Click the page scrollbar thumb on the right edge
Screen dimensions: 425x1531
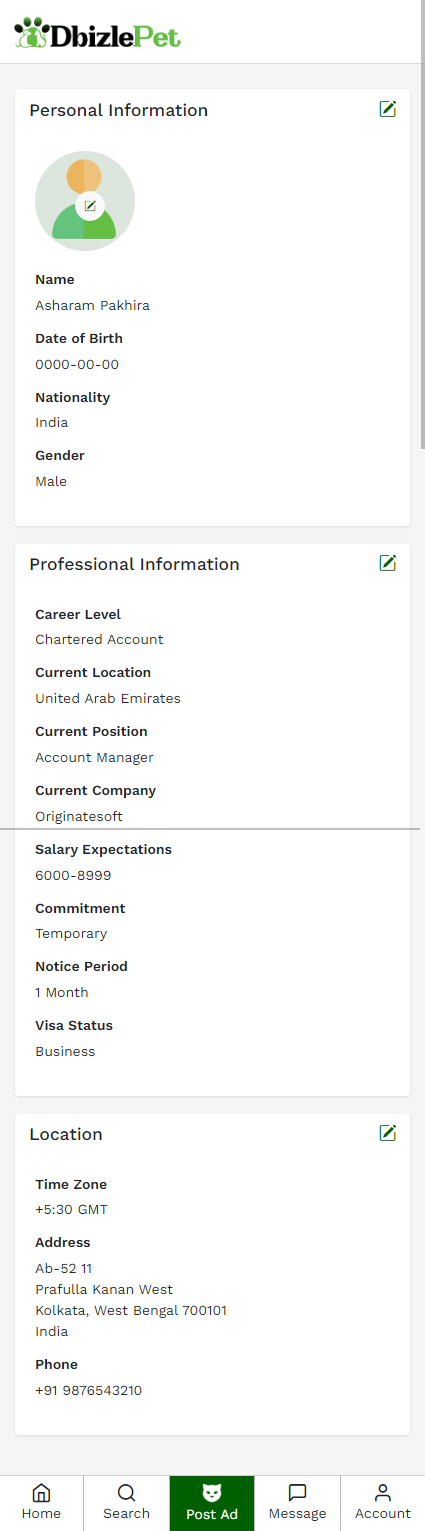pyautogui.click(x=422, y=224)
